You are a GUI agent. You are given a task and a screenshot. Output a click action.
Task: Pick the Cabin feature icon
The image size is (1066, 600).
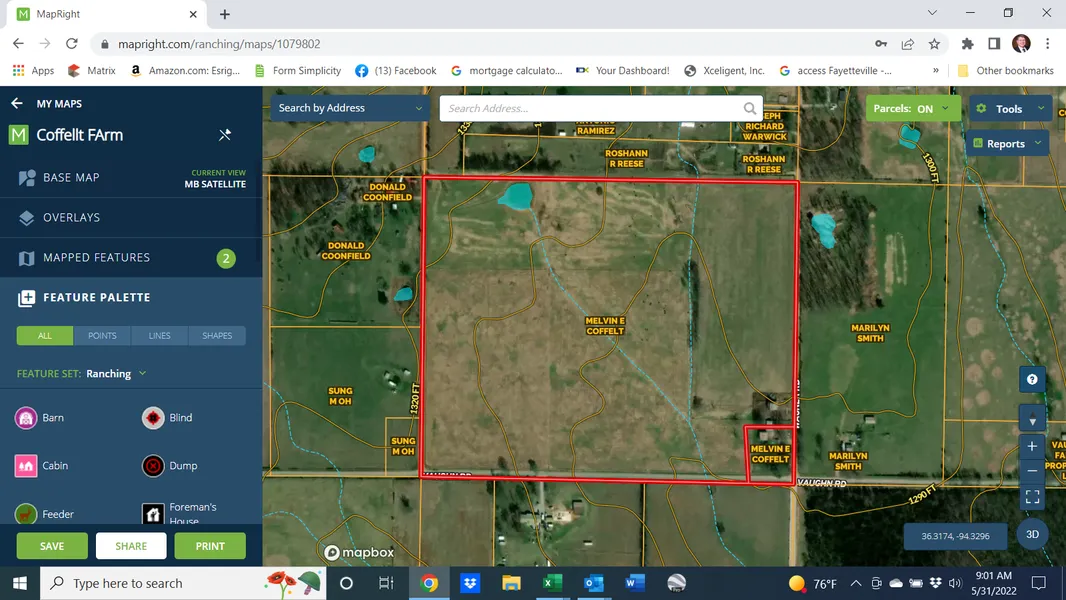pos(27,466)
